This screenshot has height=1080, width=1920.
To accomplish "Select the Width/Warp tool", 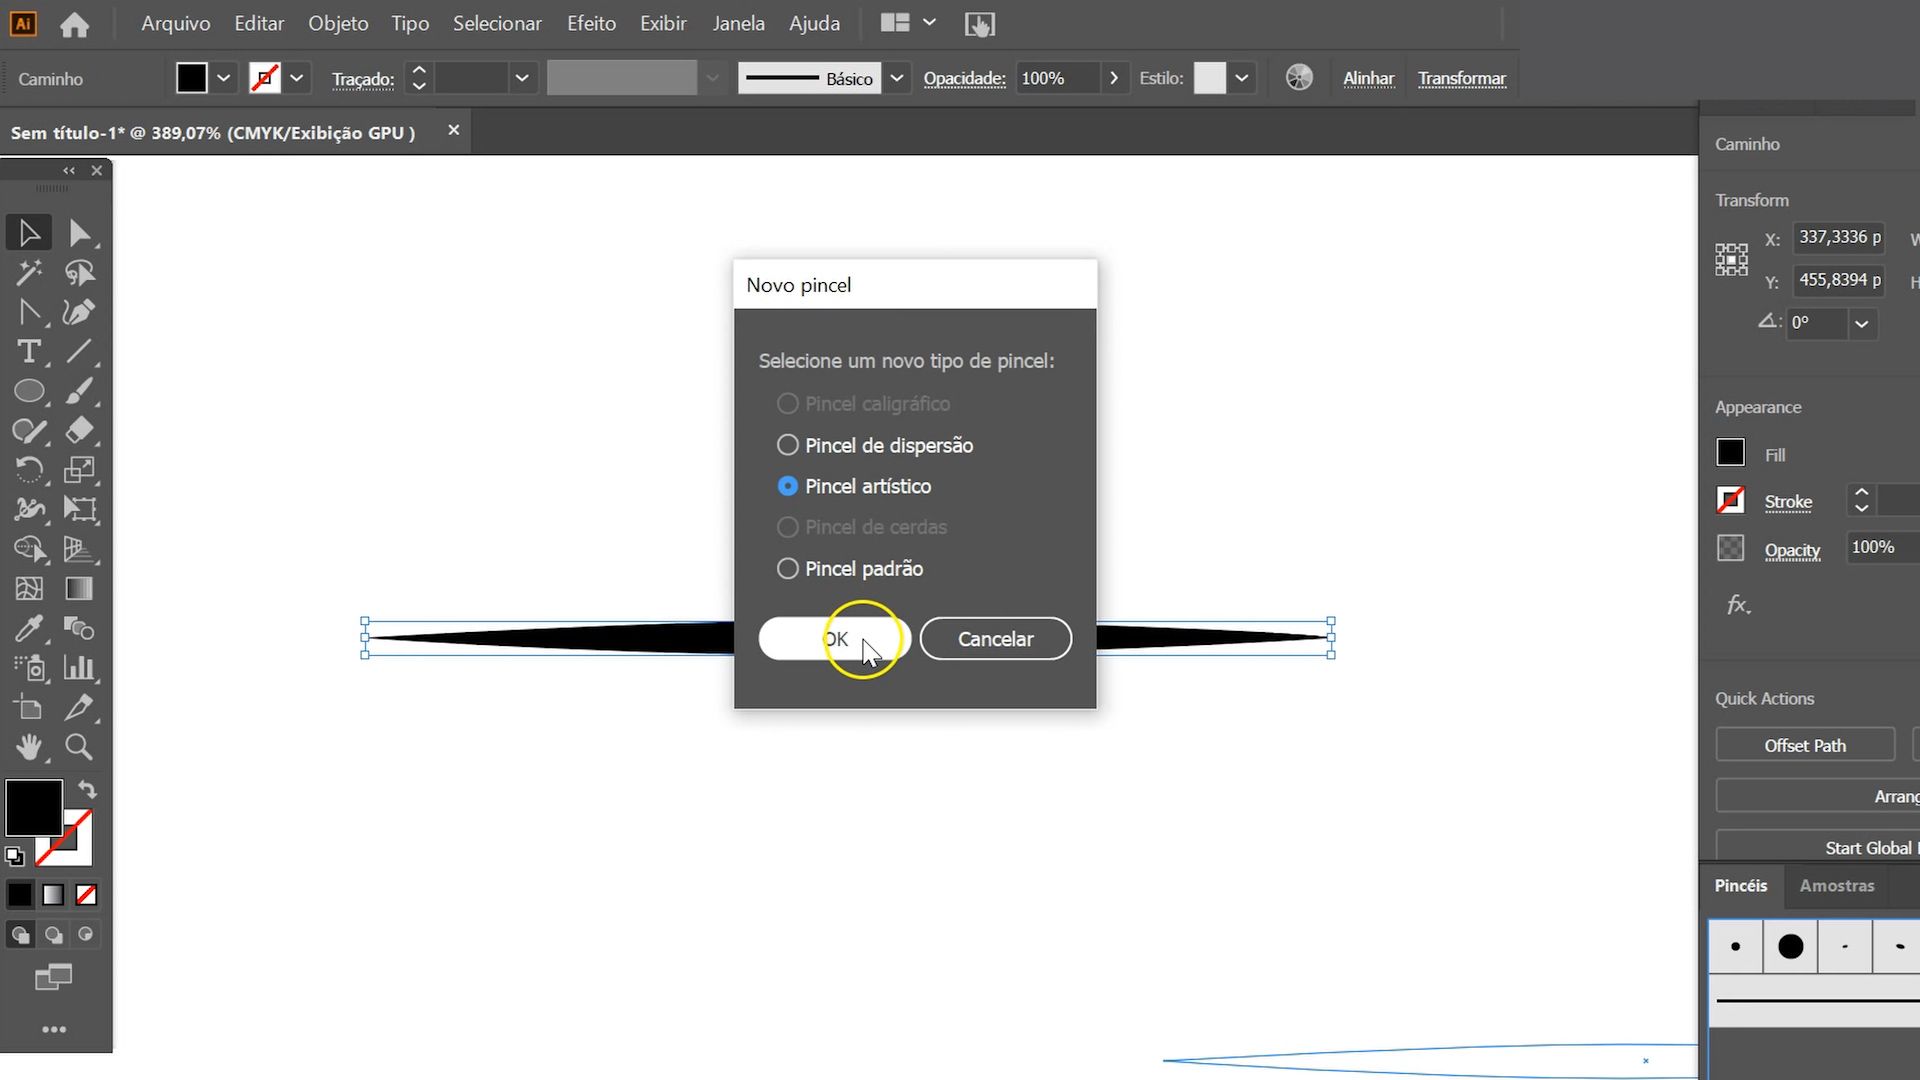I will point(29,509).
